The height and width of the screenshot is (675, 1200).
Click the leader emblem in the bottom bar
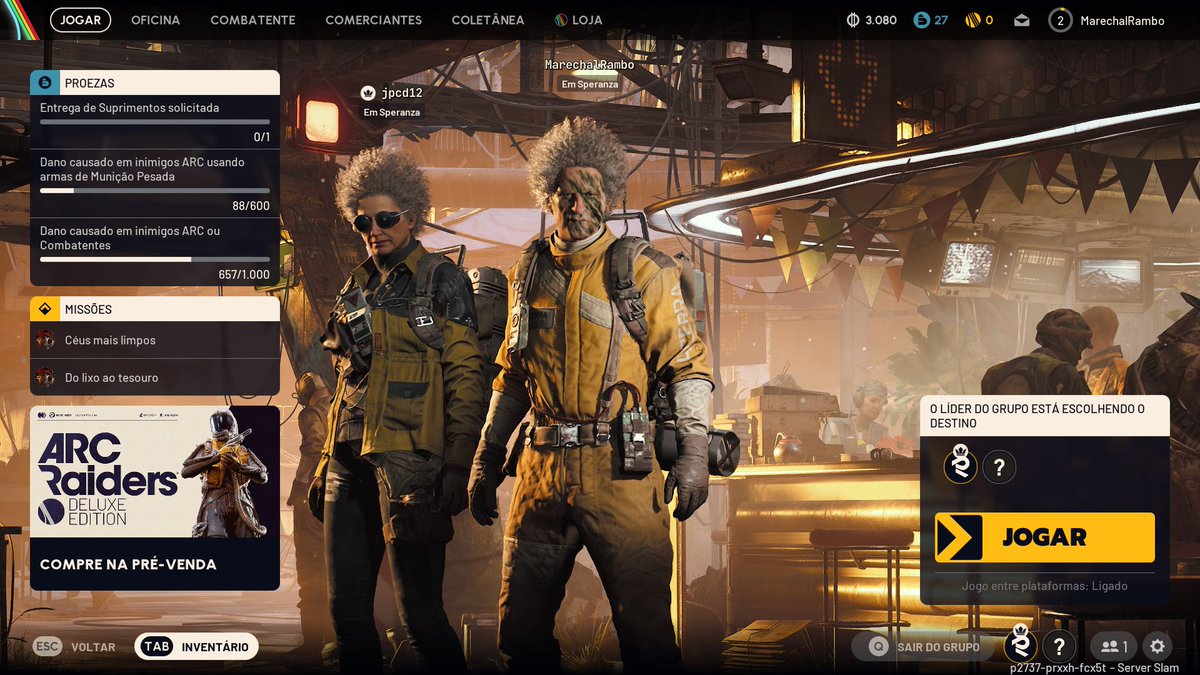pos(1021,644)
